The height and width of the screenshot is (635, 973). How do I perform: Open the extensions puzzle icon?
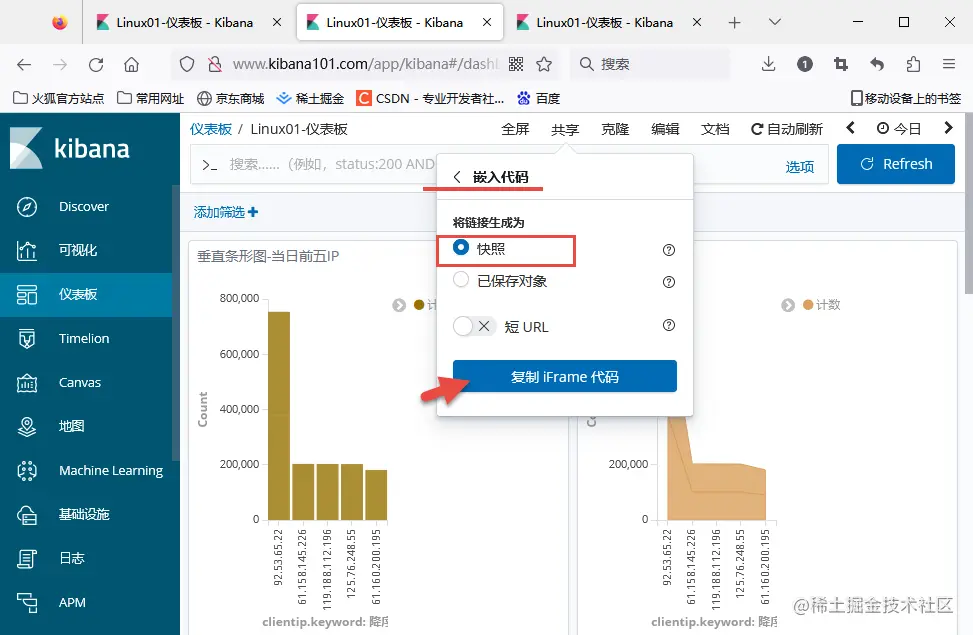coord(913,64)
